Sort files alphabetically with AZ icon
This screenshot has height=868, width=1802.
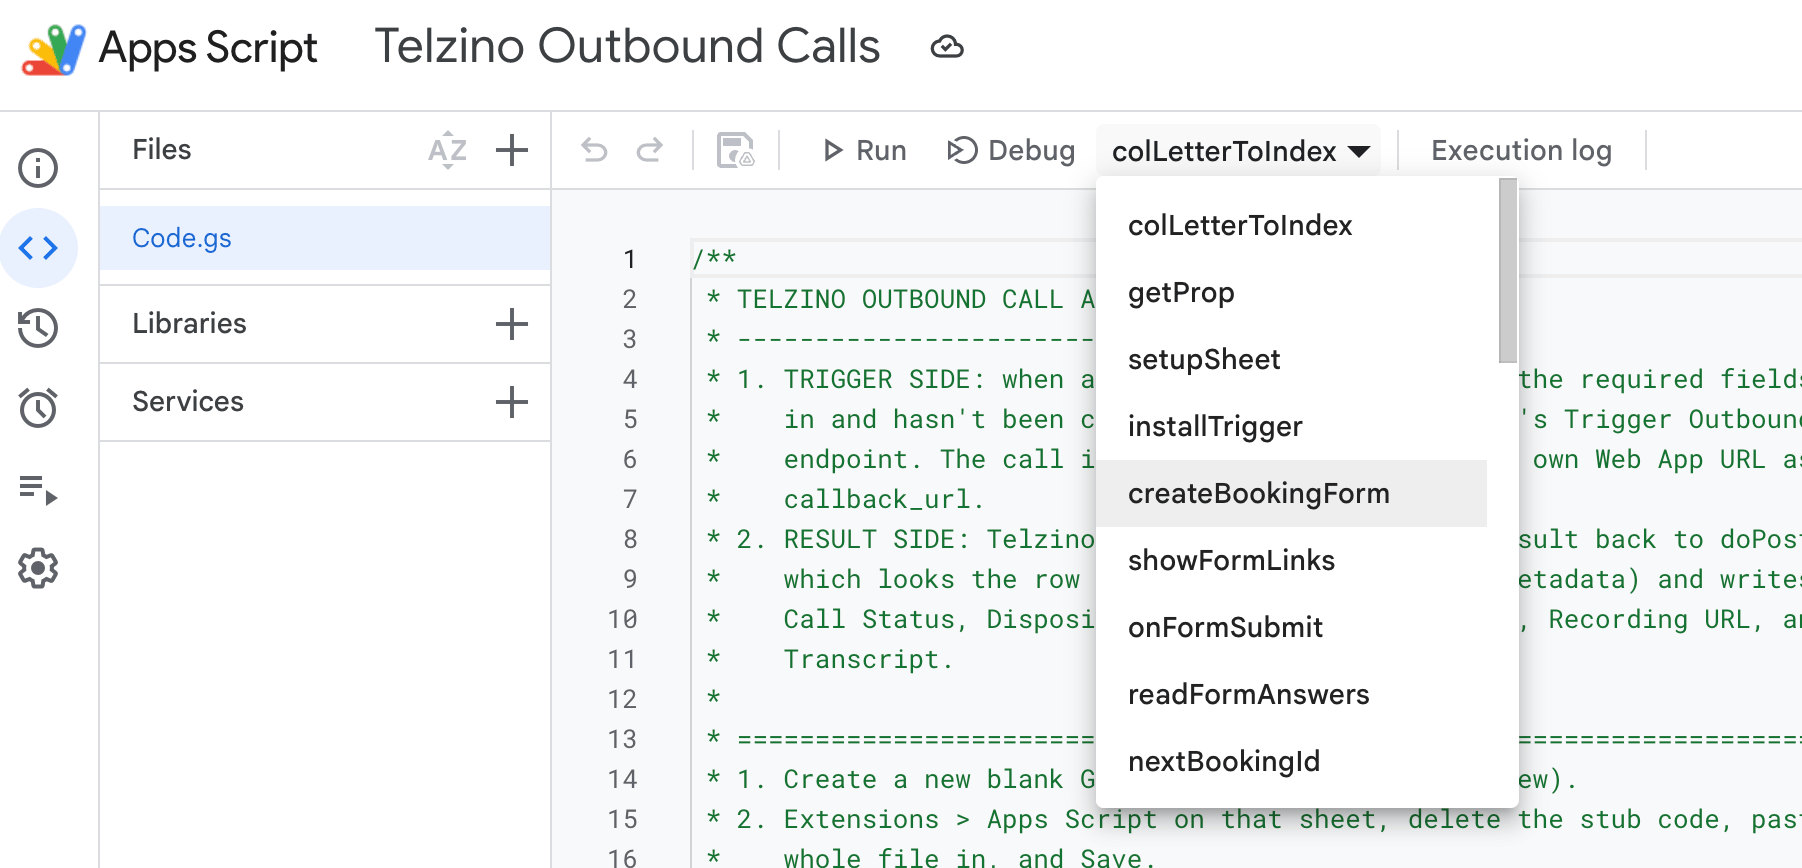point(447,150)
